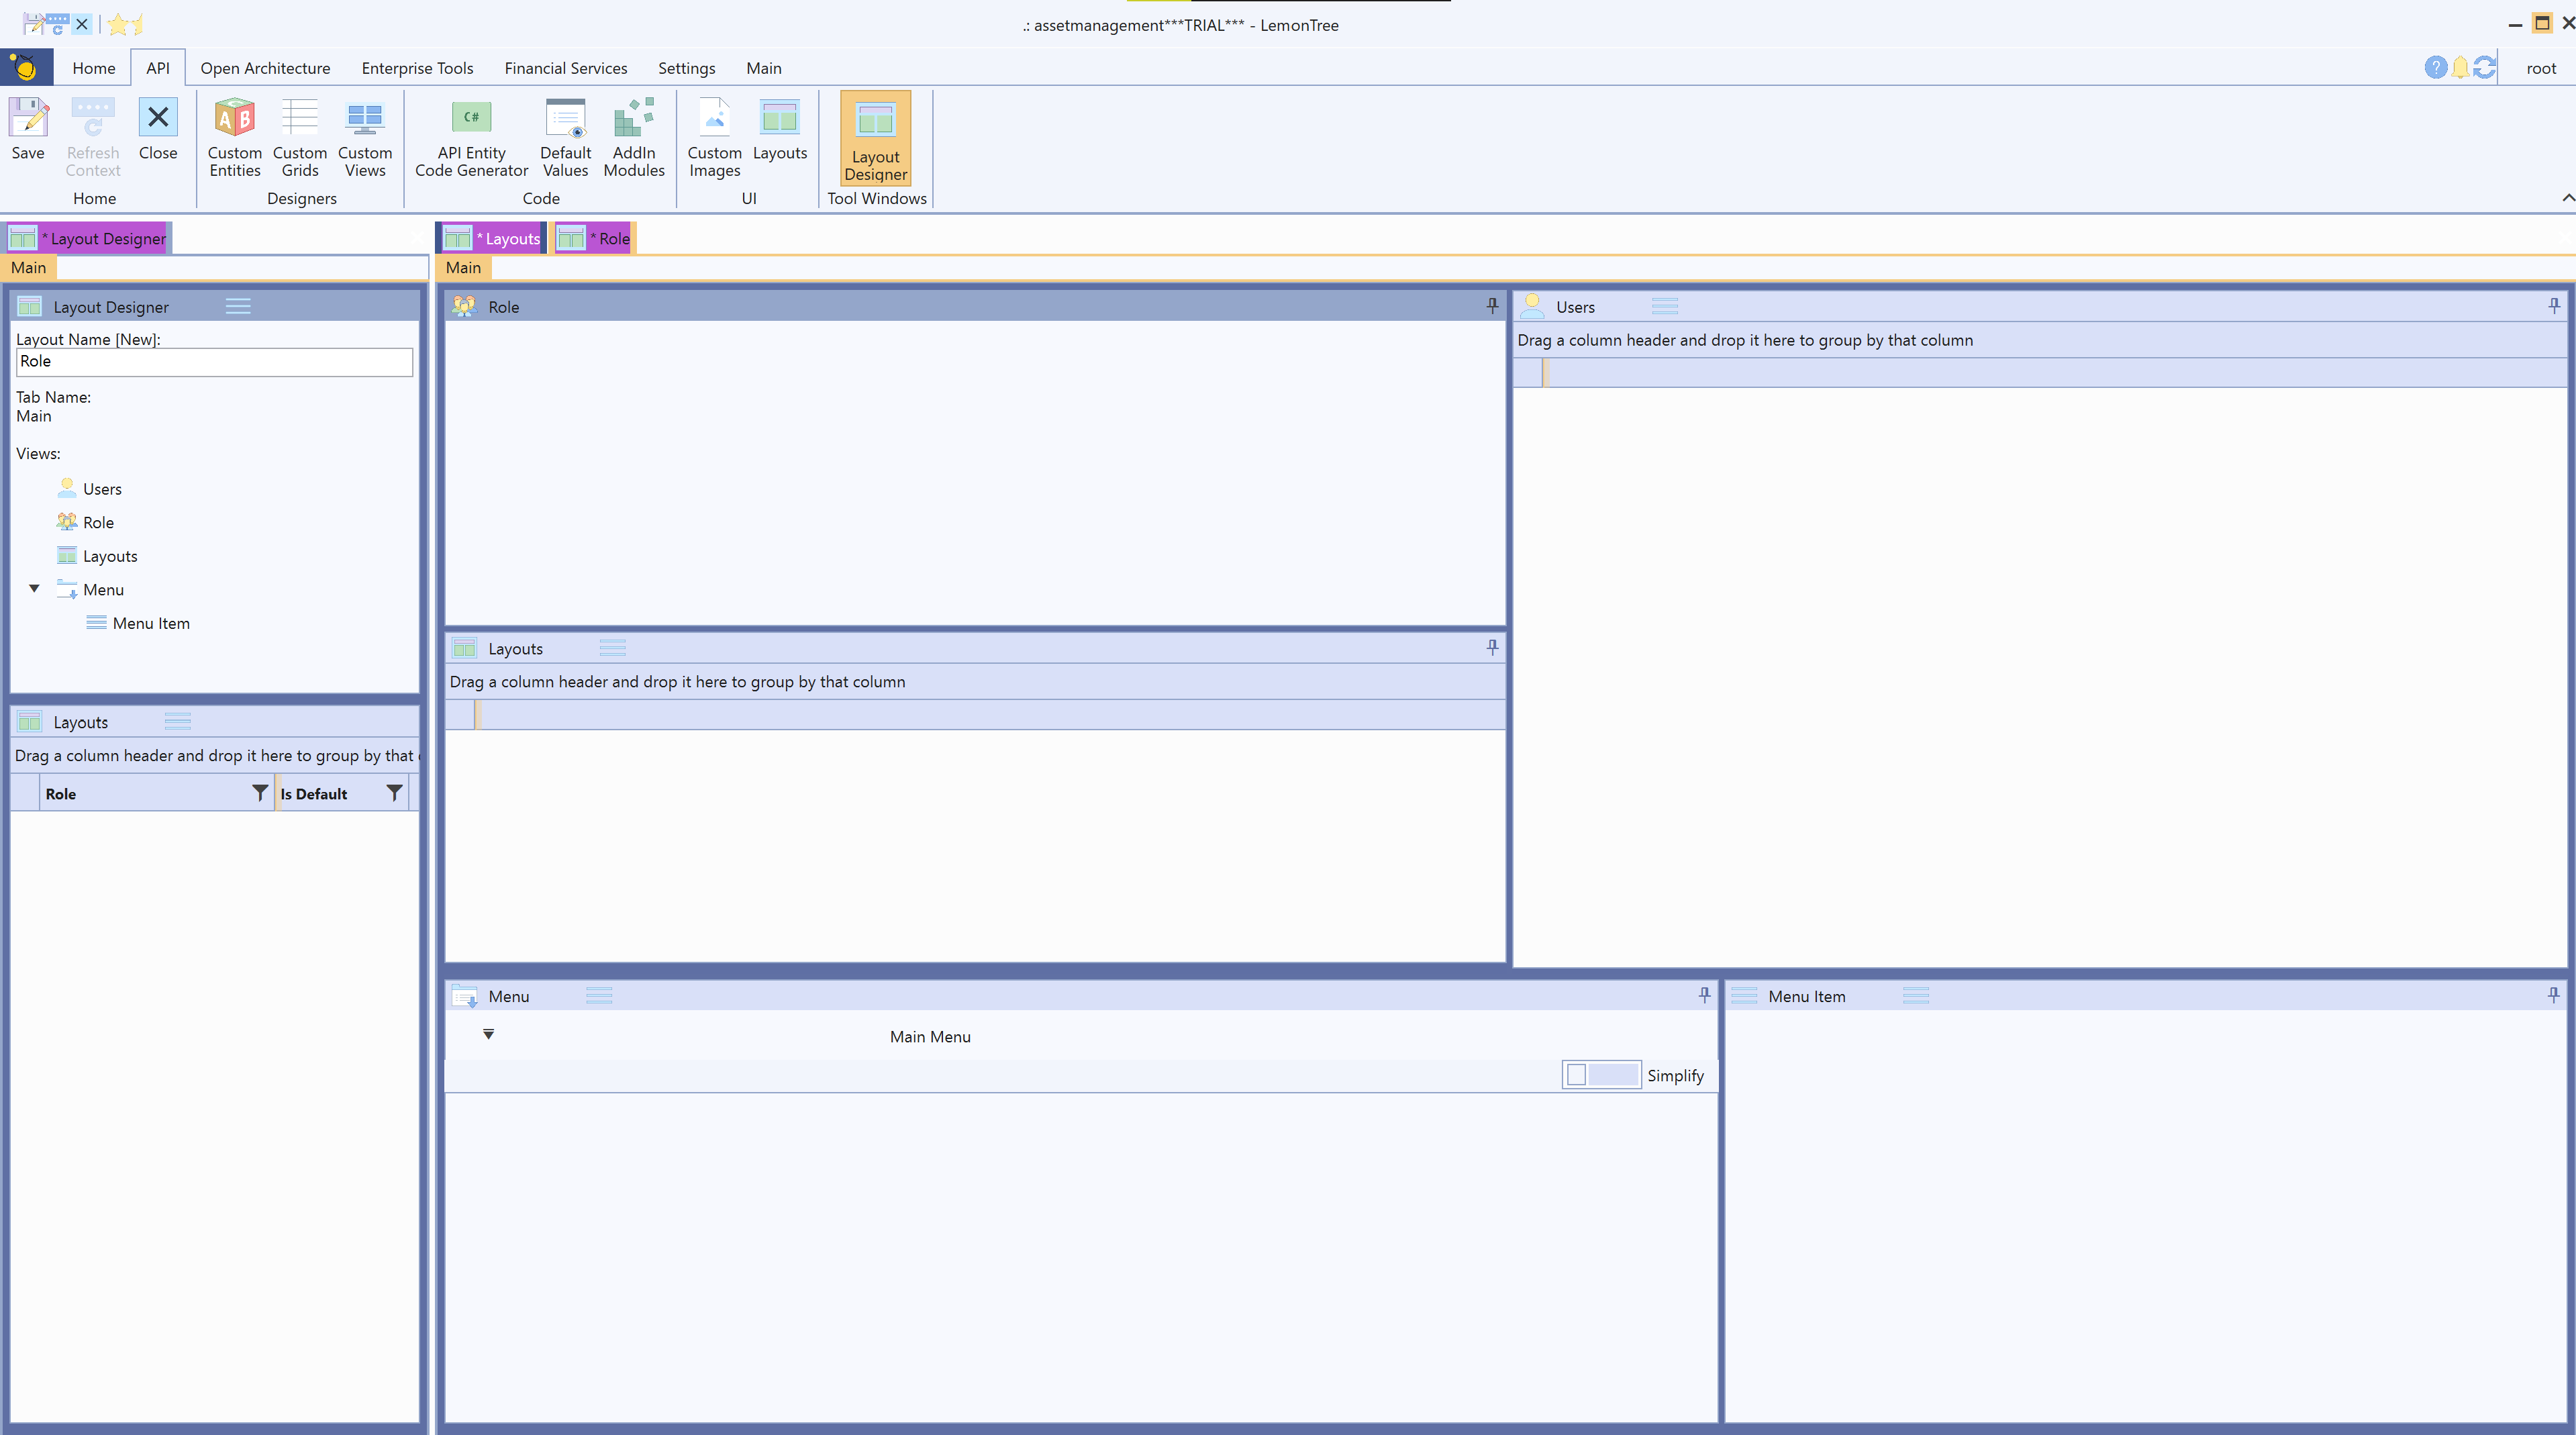Viewport: 2576px width, 1435px height.
Task: Click the Layout Name input field
Action: tap(214, 362)
